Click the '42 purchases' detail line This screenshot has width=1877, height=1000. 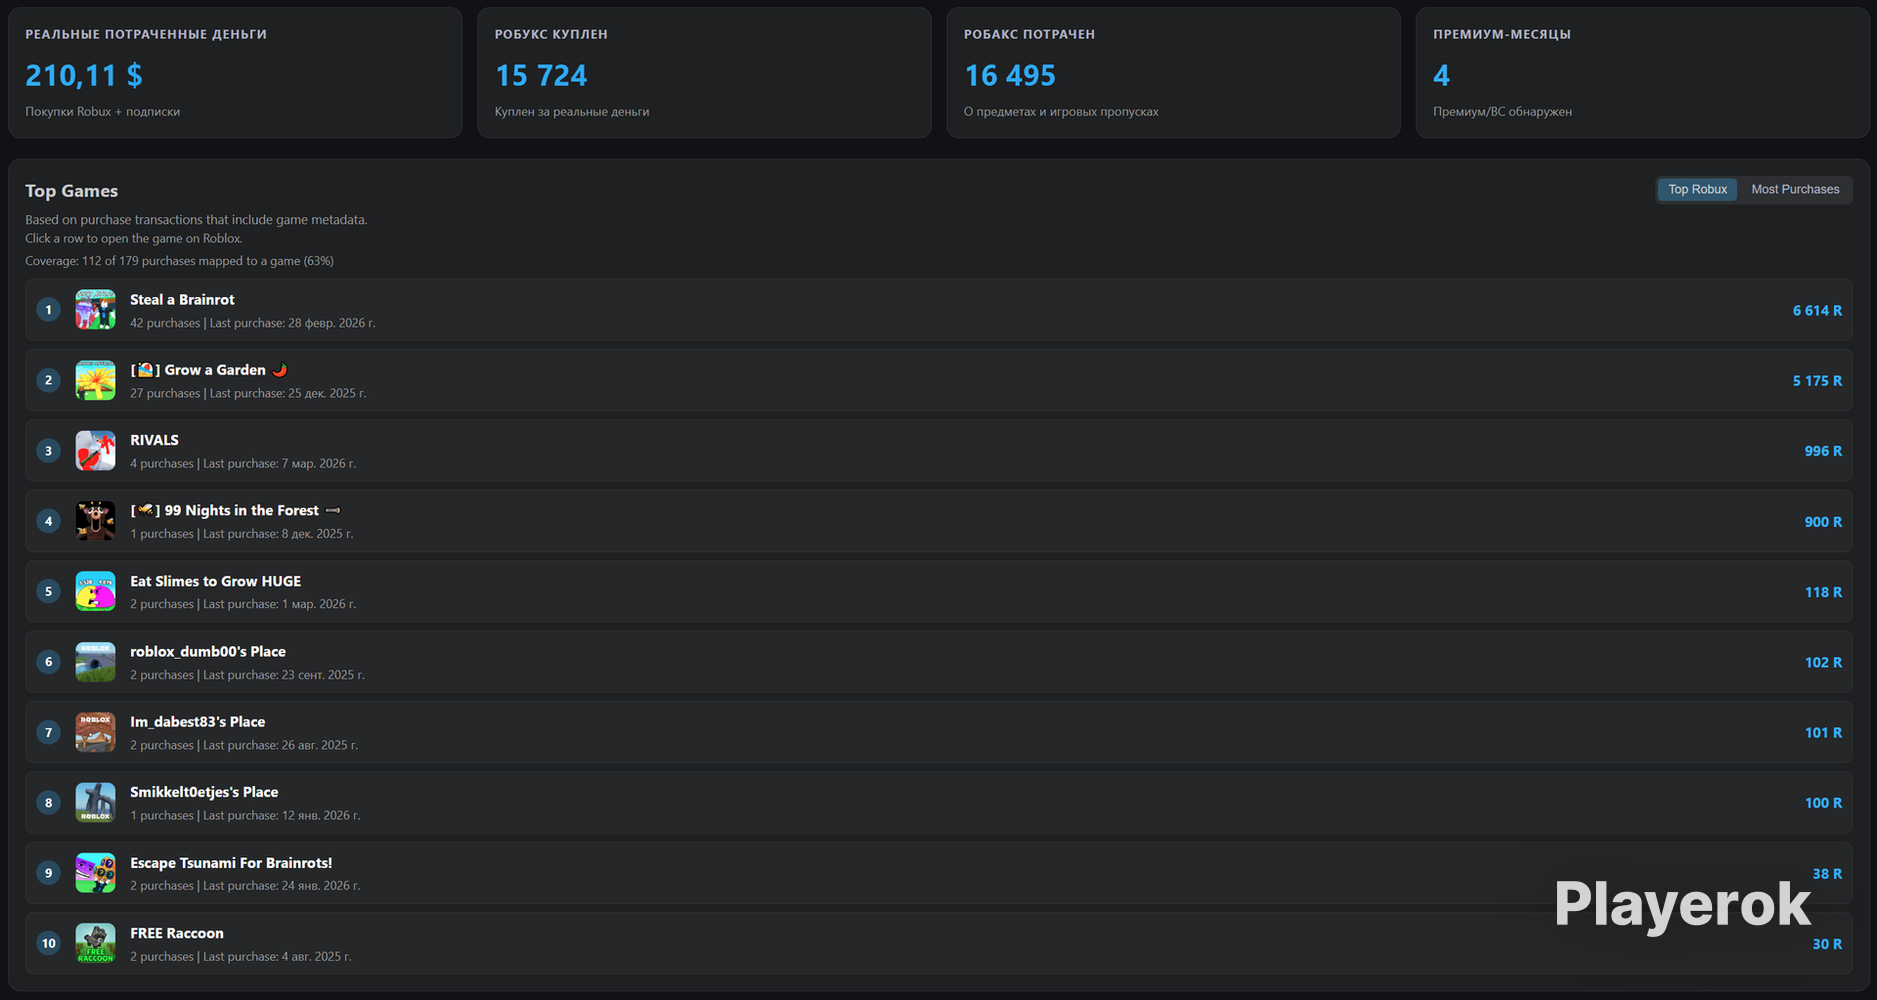pyautogui.click(x=253, y=323)
